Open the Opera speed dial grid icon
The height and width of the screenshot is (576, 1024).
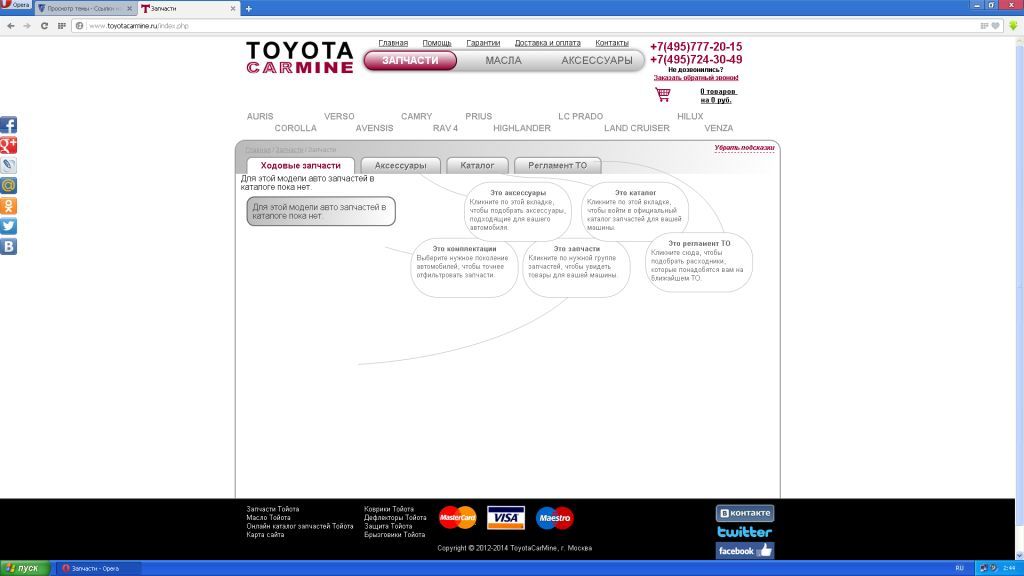click(62, 25)
